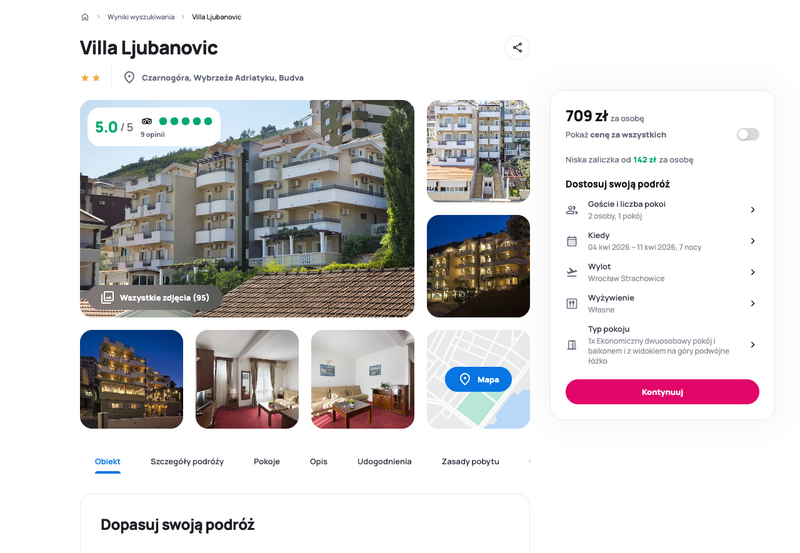The height and width of the screenshot is (553, 800).
Task: Click the home icon in breadcrumb
Action: coord(85,17)
